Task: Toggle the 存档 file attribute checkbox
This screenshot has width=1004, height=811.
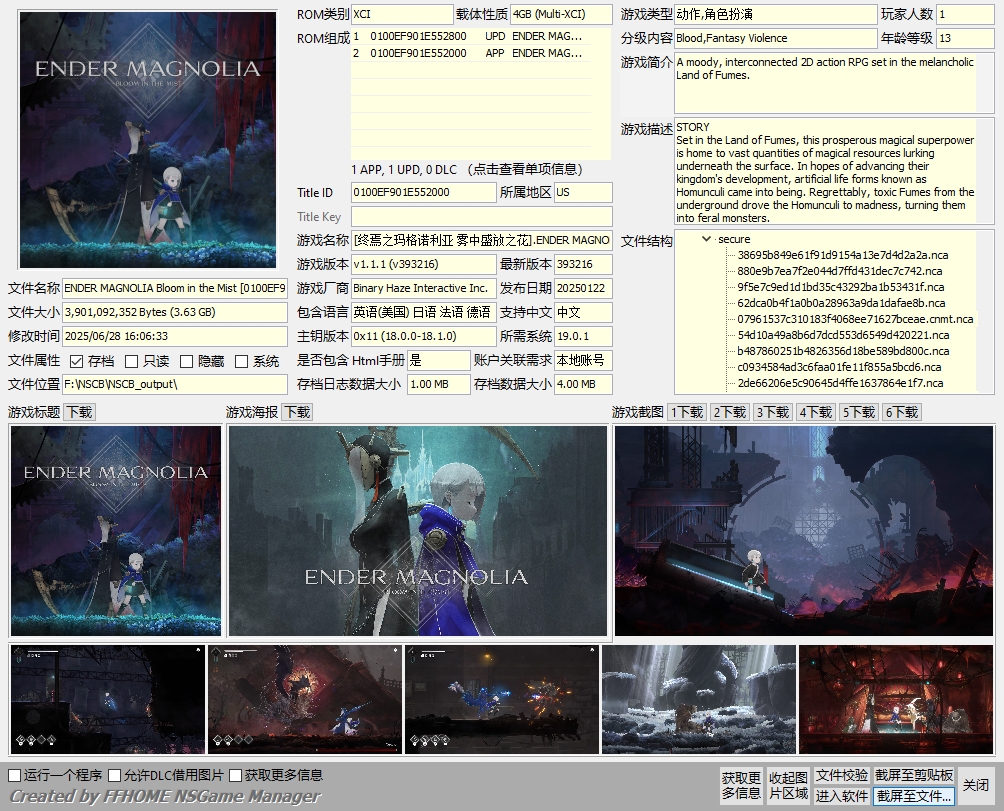Action: (x=77, y=362)
